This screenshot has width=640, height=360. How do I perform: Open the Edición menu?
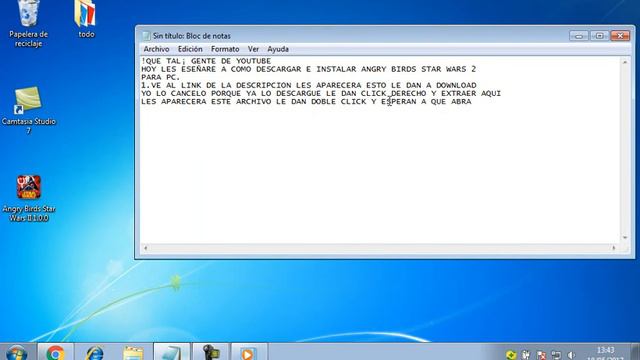click(x=190, y=49)
